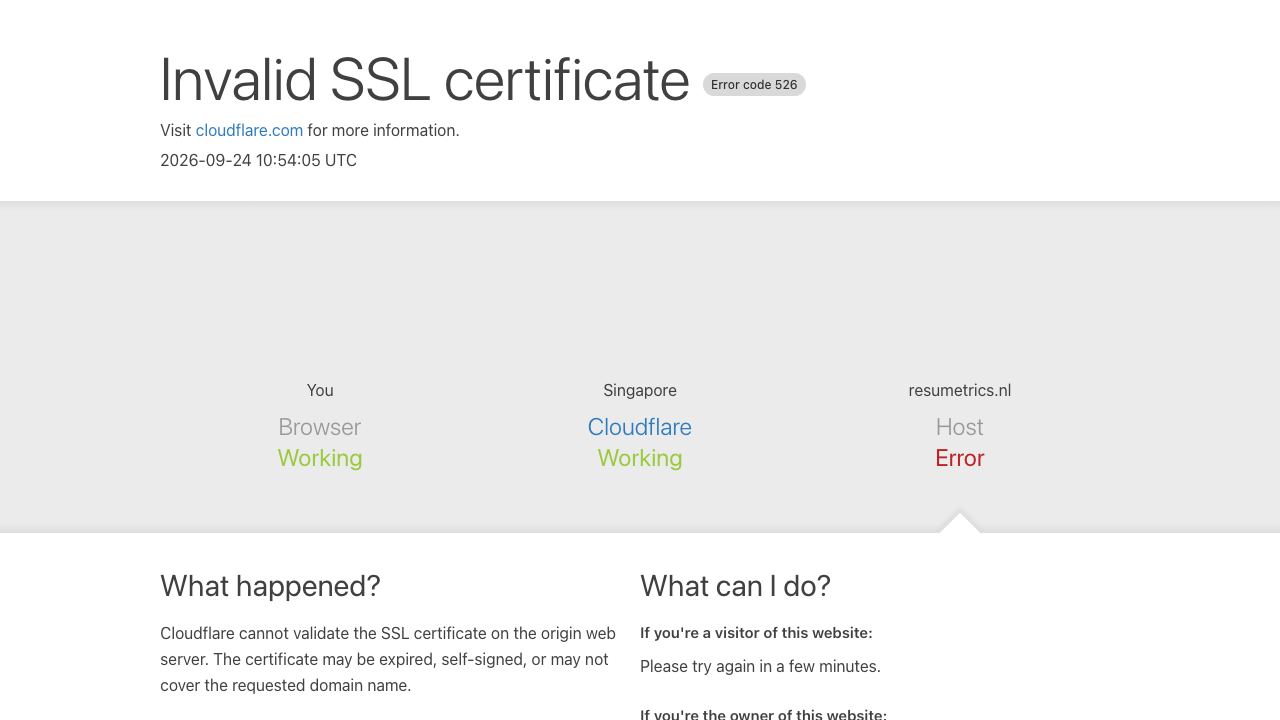Click the Host label
1280x720 pixels.
click(960, 427)
